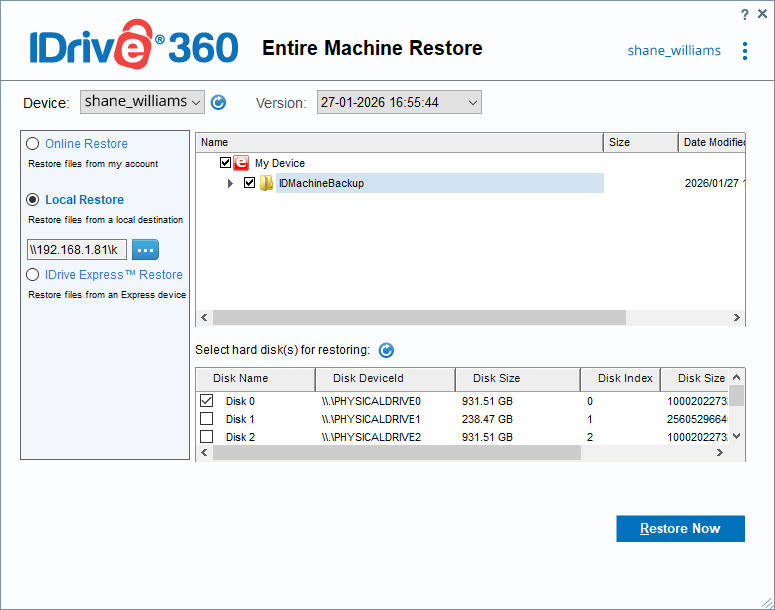775x610 pixels.
Task: Click the shane_williams account link
Action: (x=673, y=51)
